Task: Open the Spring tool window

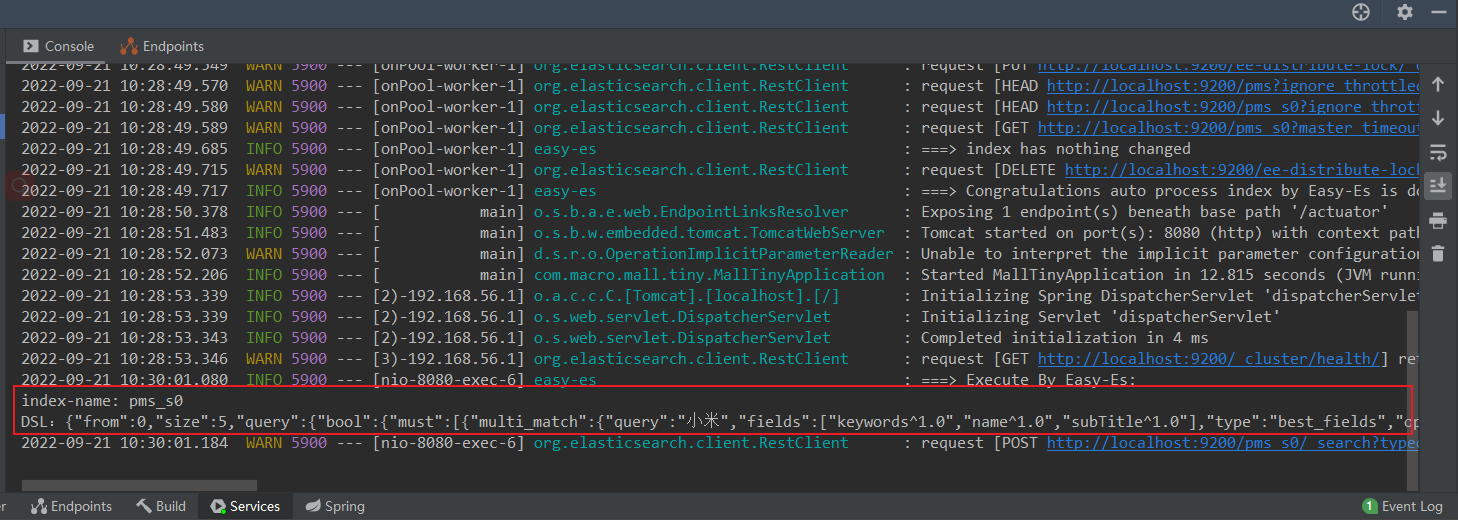Action: pos(335,506)
